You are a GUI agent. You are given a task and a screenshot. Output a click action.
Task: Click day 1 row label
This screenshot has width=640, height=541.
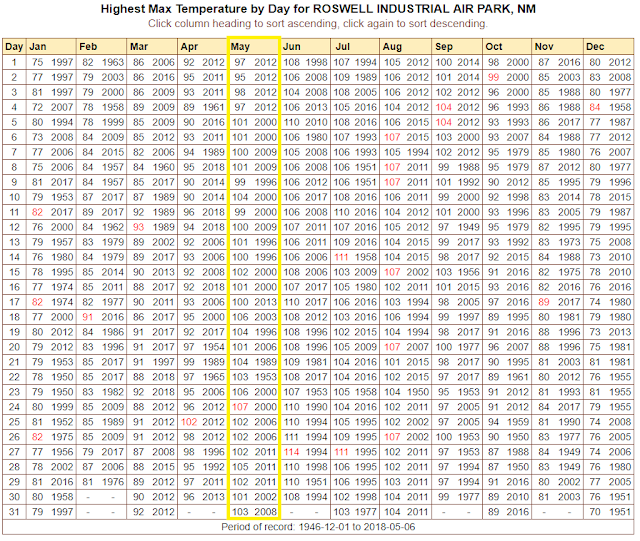click(14, 62)
